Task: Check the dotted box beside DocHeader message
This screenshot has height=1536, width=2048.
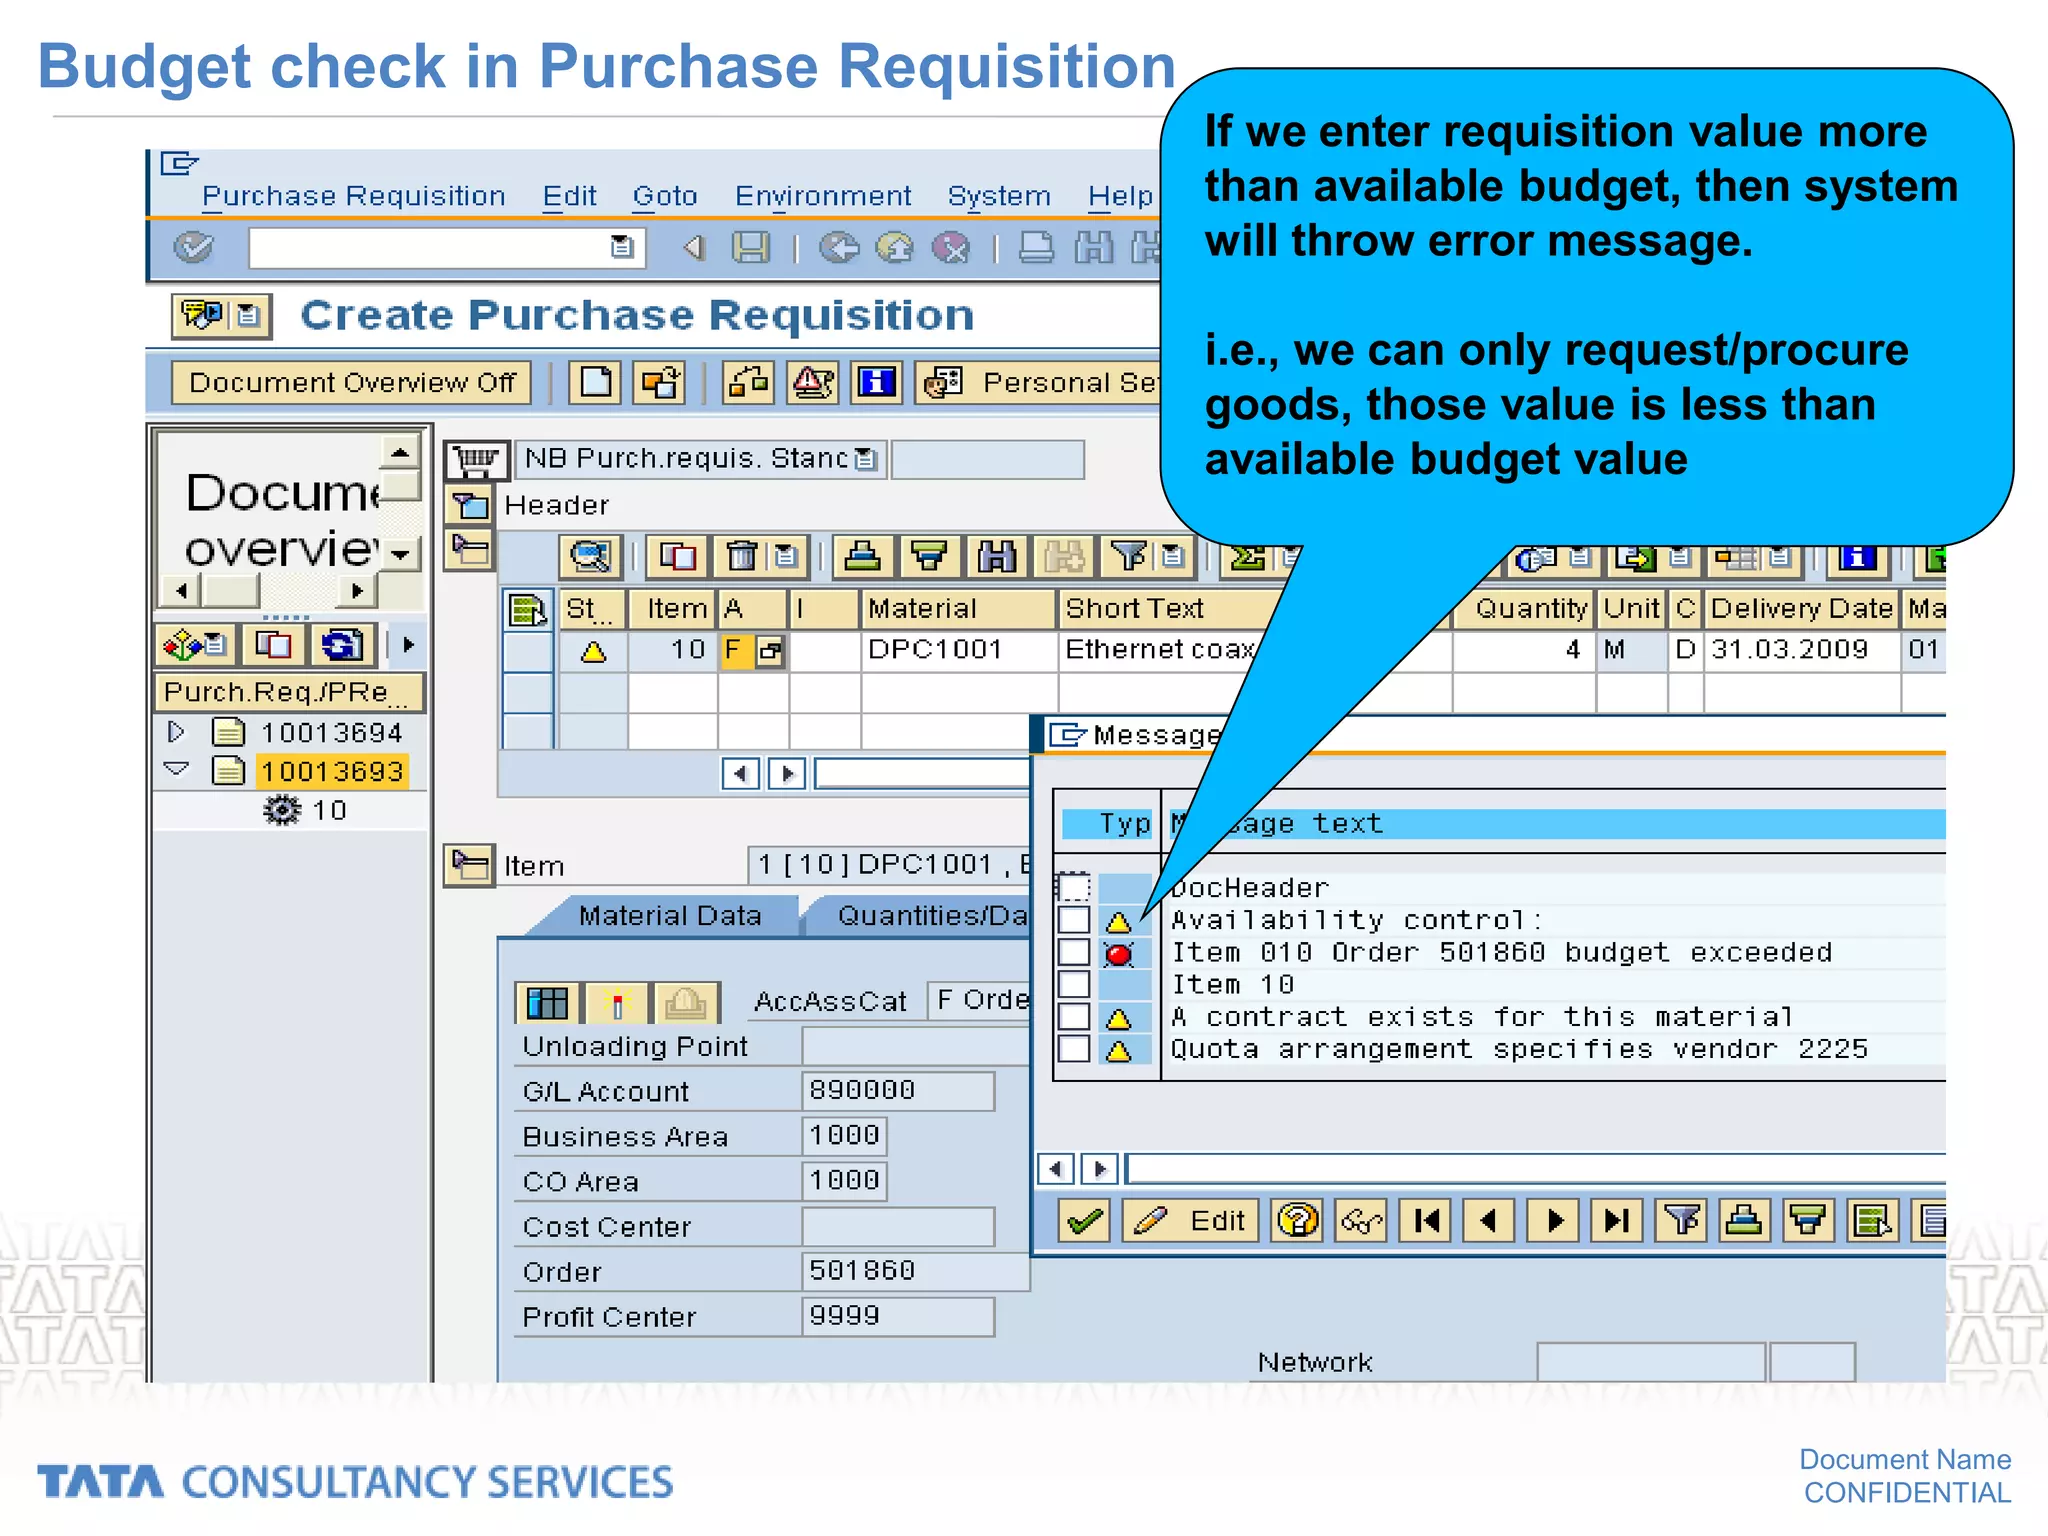Action: click(1074, 887)
